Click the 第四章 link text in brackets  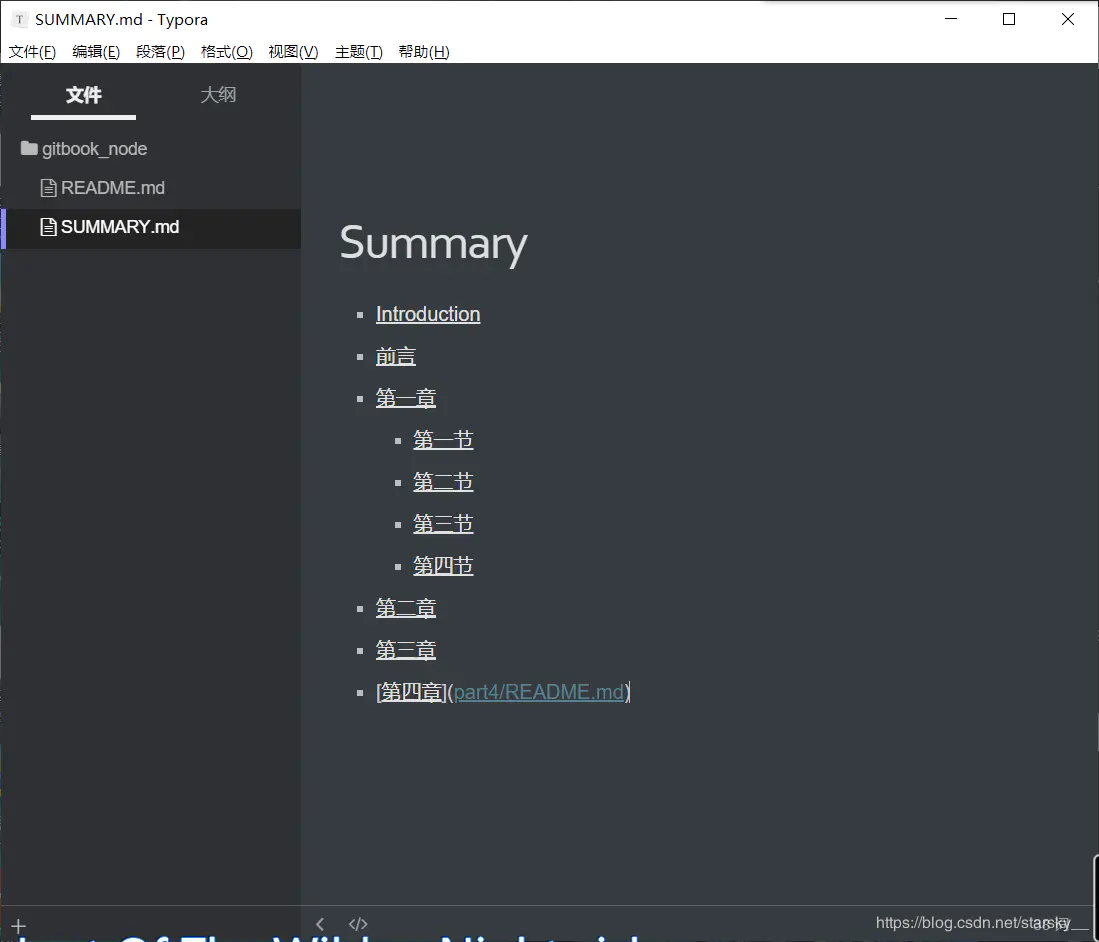pos(411,692)
